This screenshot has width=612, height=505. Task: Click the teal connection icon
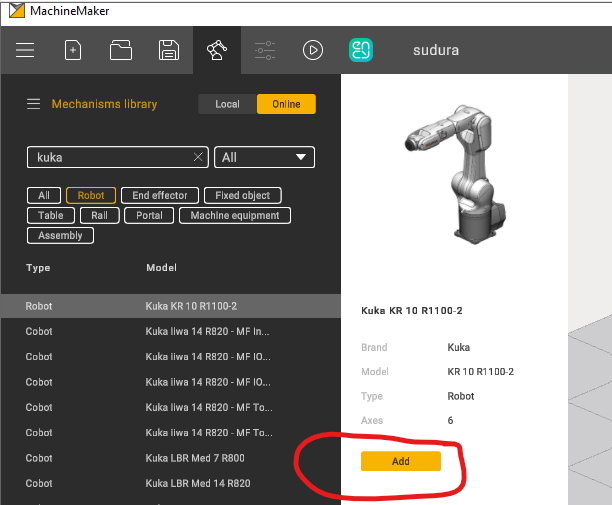(361, 50)
